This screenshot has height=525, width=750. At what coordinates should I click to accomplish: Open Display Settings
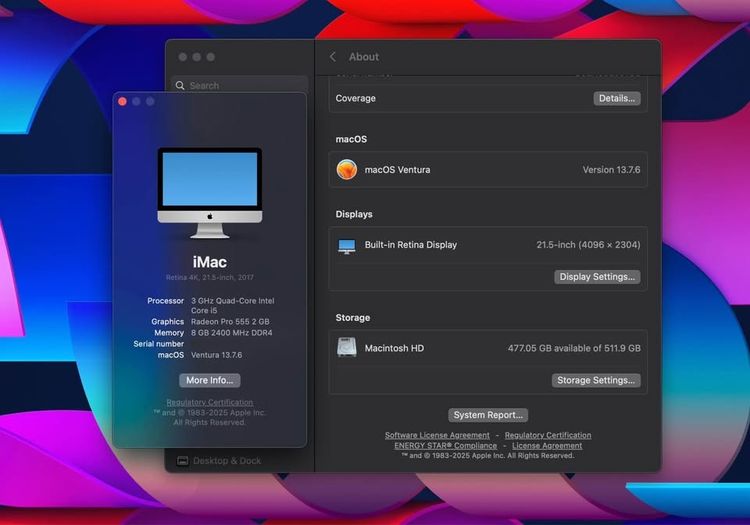coord(597,277)
